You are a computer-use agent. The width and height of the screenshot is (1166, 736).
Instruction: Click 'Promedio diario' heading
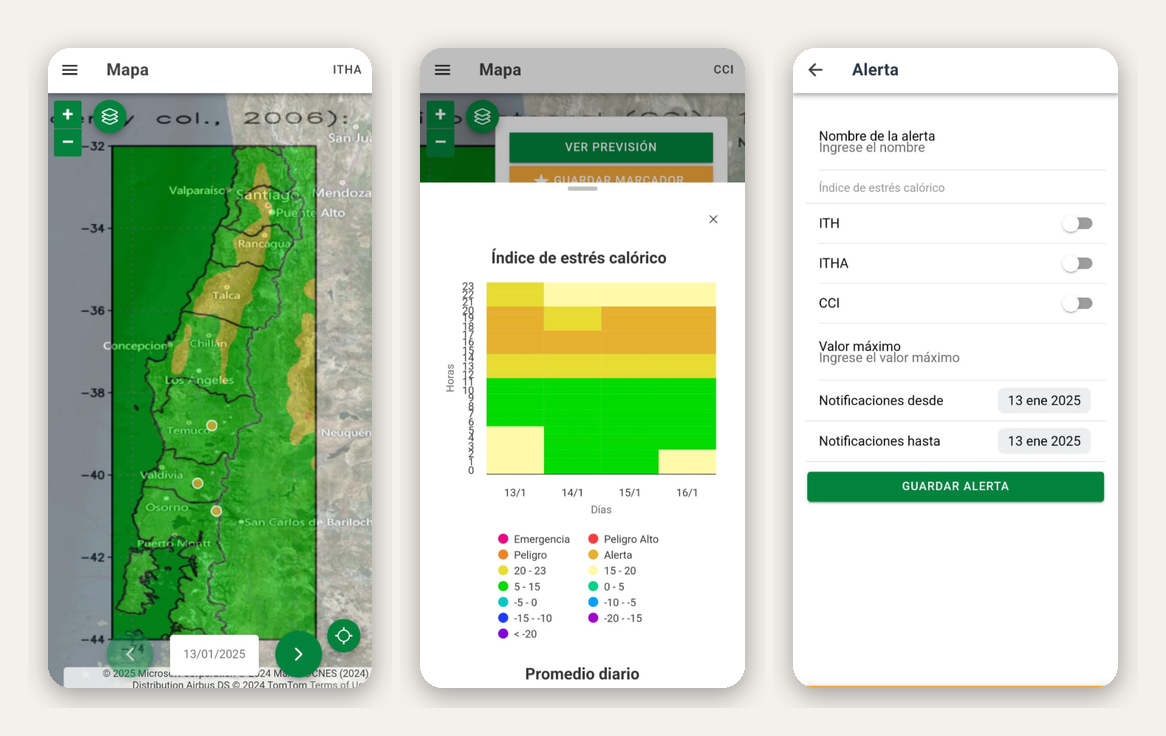(x=582, y=674)
